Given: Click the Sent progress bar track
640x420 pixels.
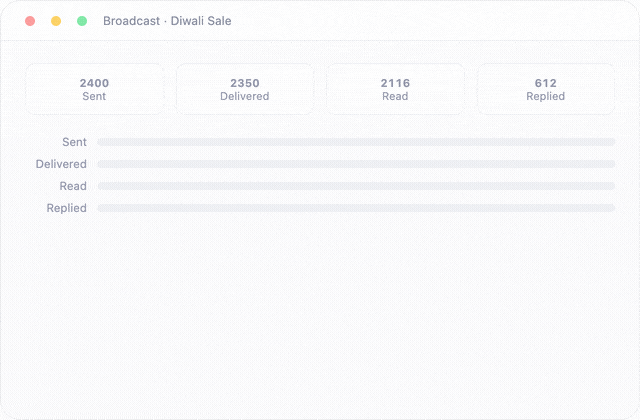Looking at the screenshot, I should click(356, 142).
